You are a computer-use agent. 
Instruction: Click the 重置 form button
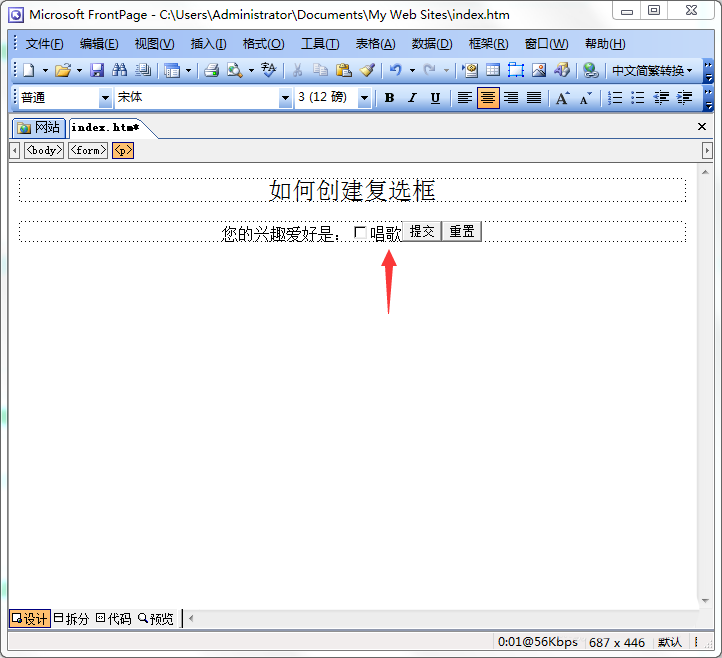pos(462,231)
